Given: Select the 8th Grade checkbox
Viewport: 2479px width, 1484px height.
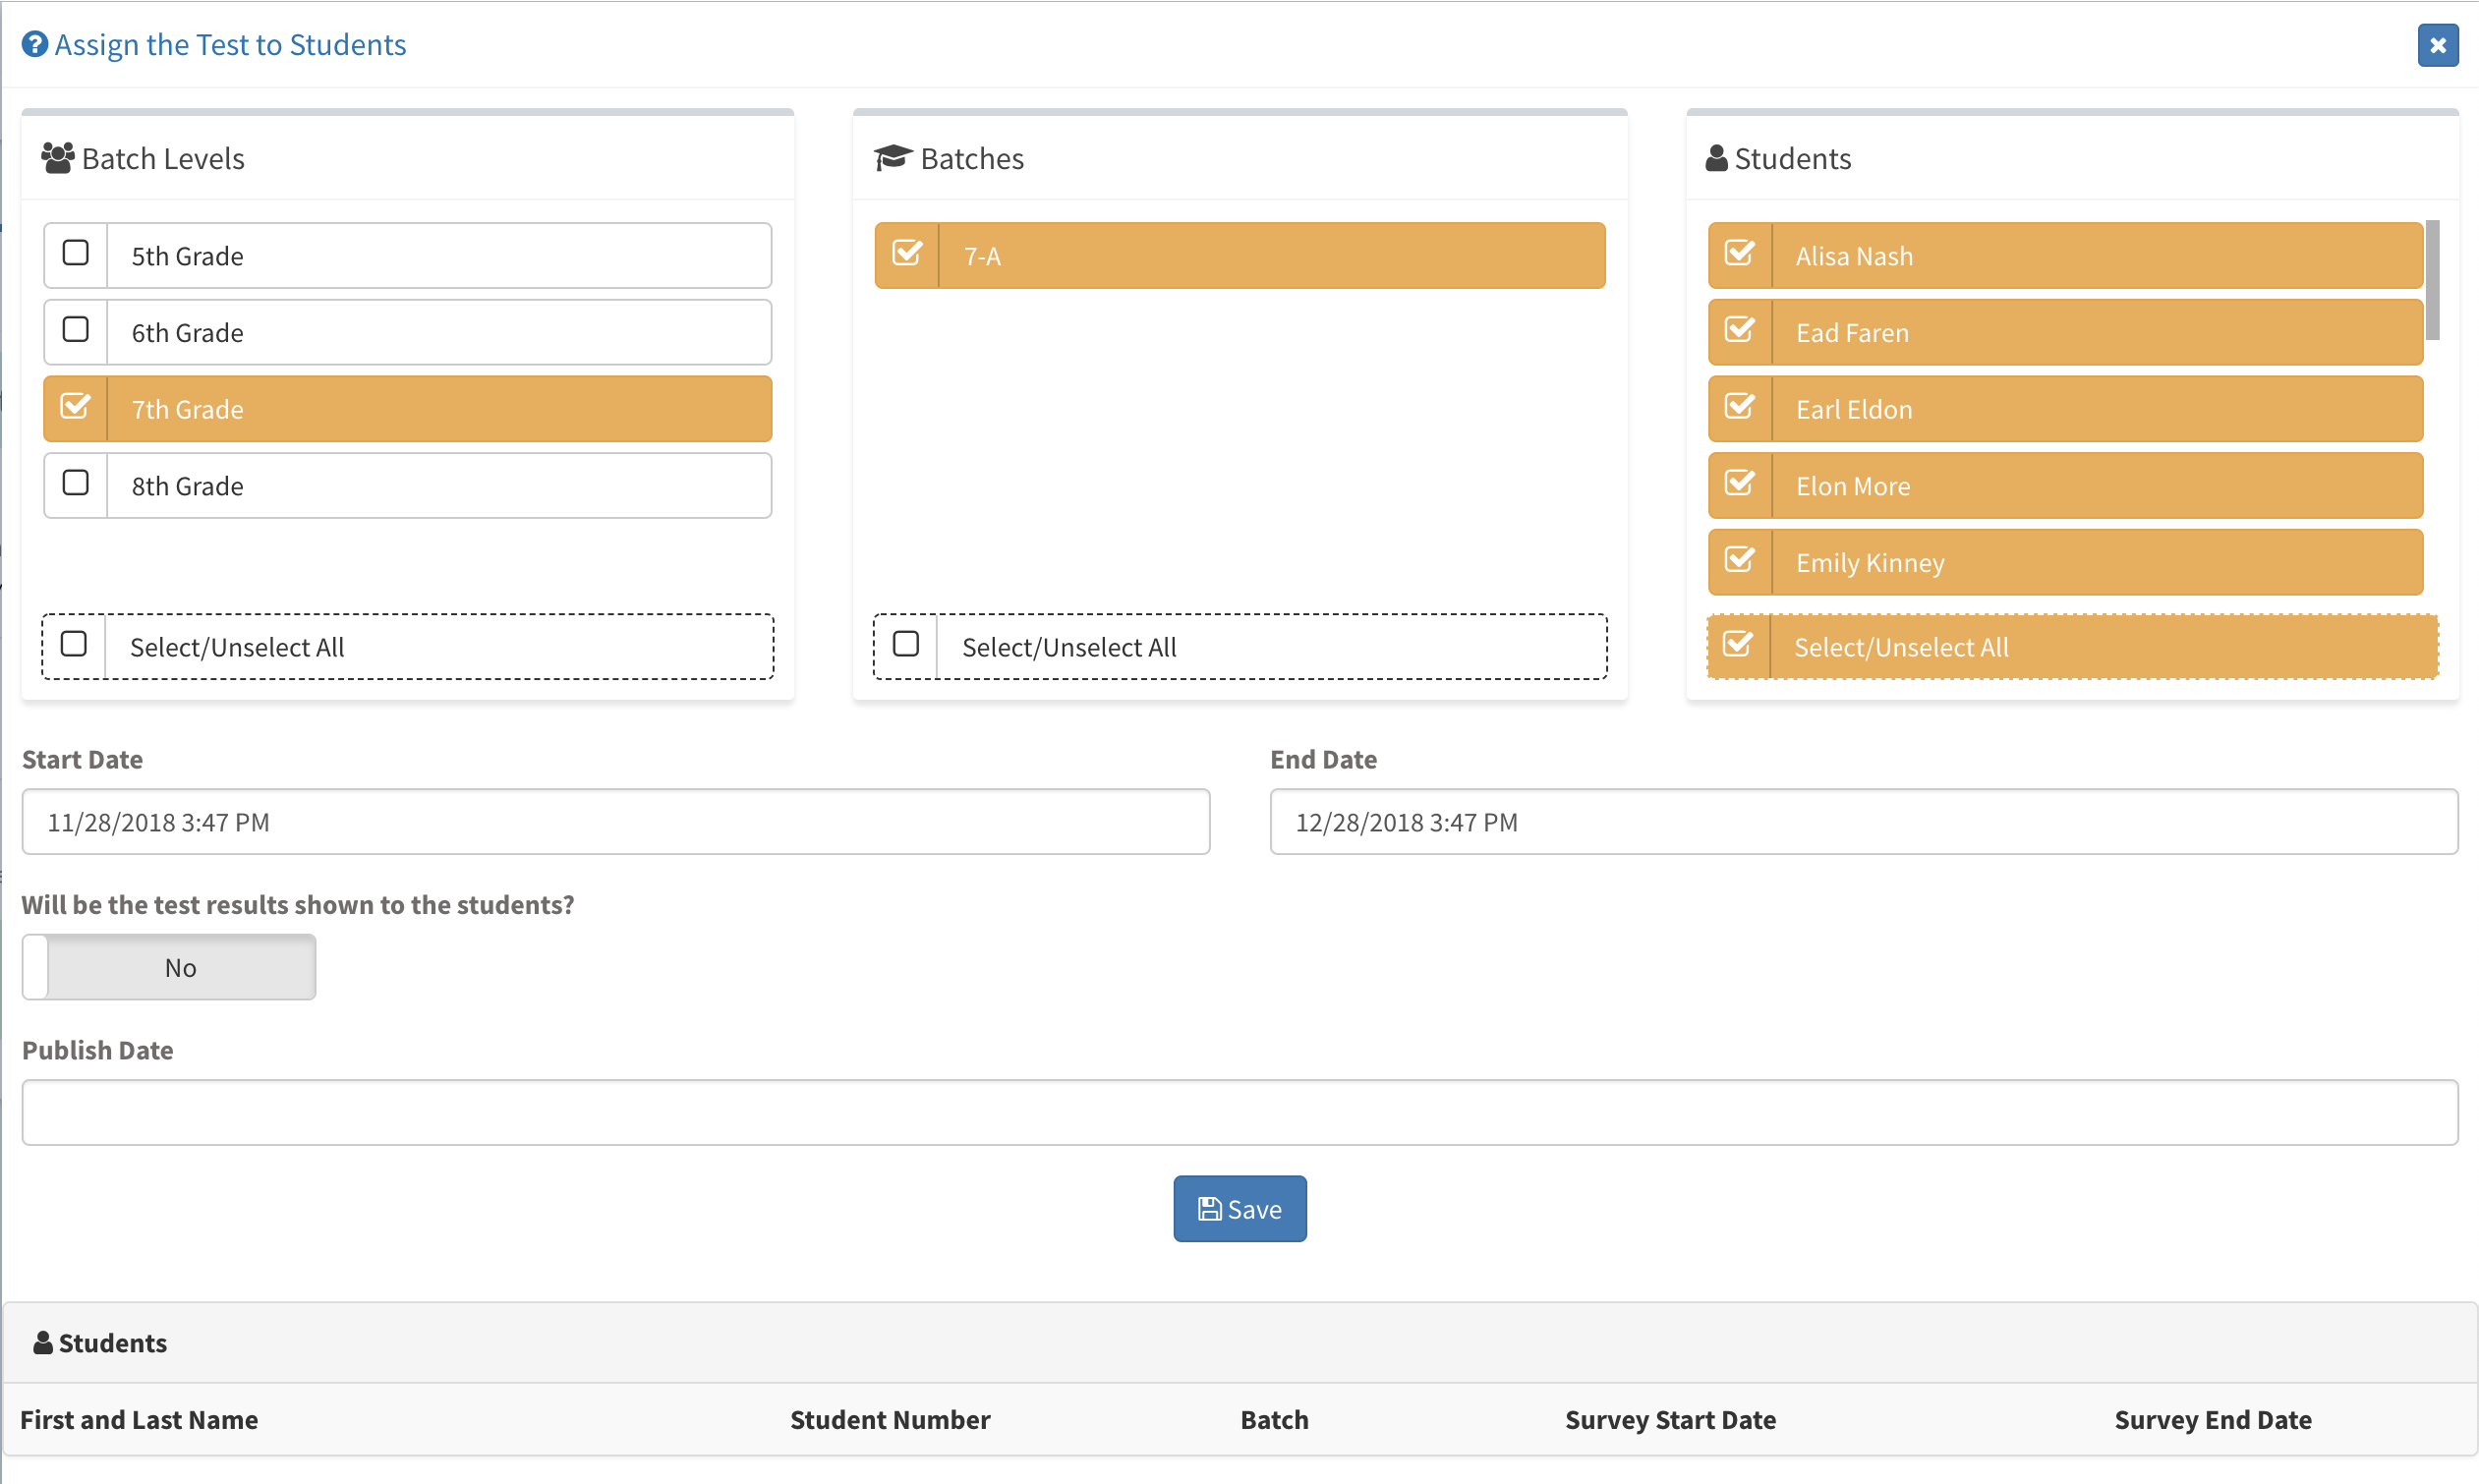Looking at the screenshot, I should (x=76, y=484).
